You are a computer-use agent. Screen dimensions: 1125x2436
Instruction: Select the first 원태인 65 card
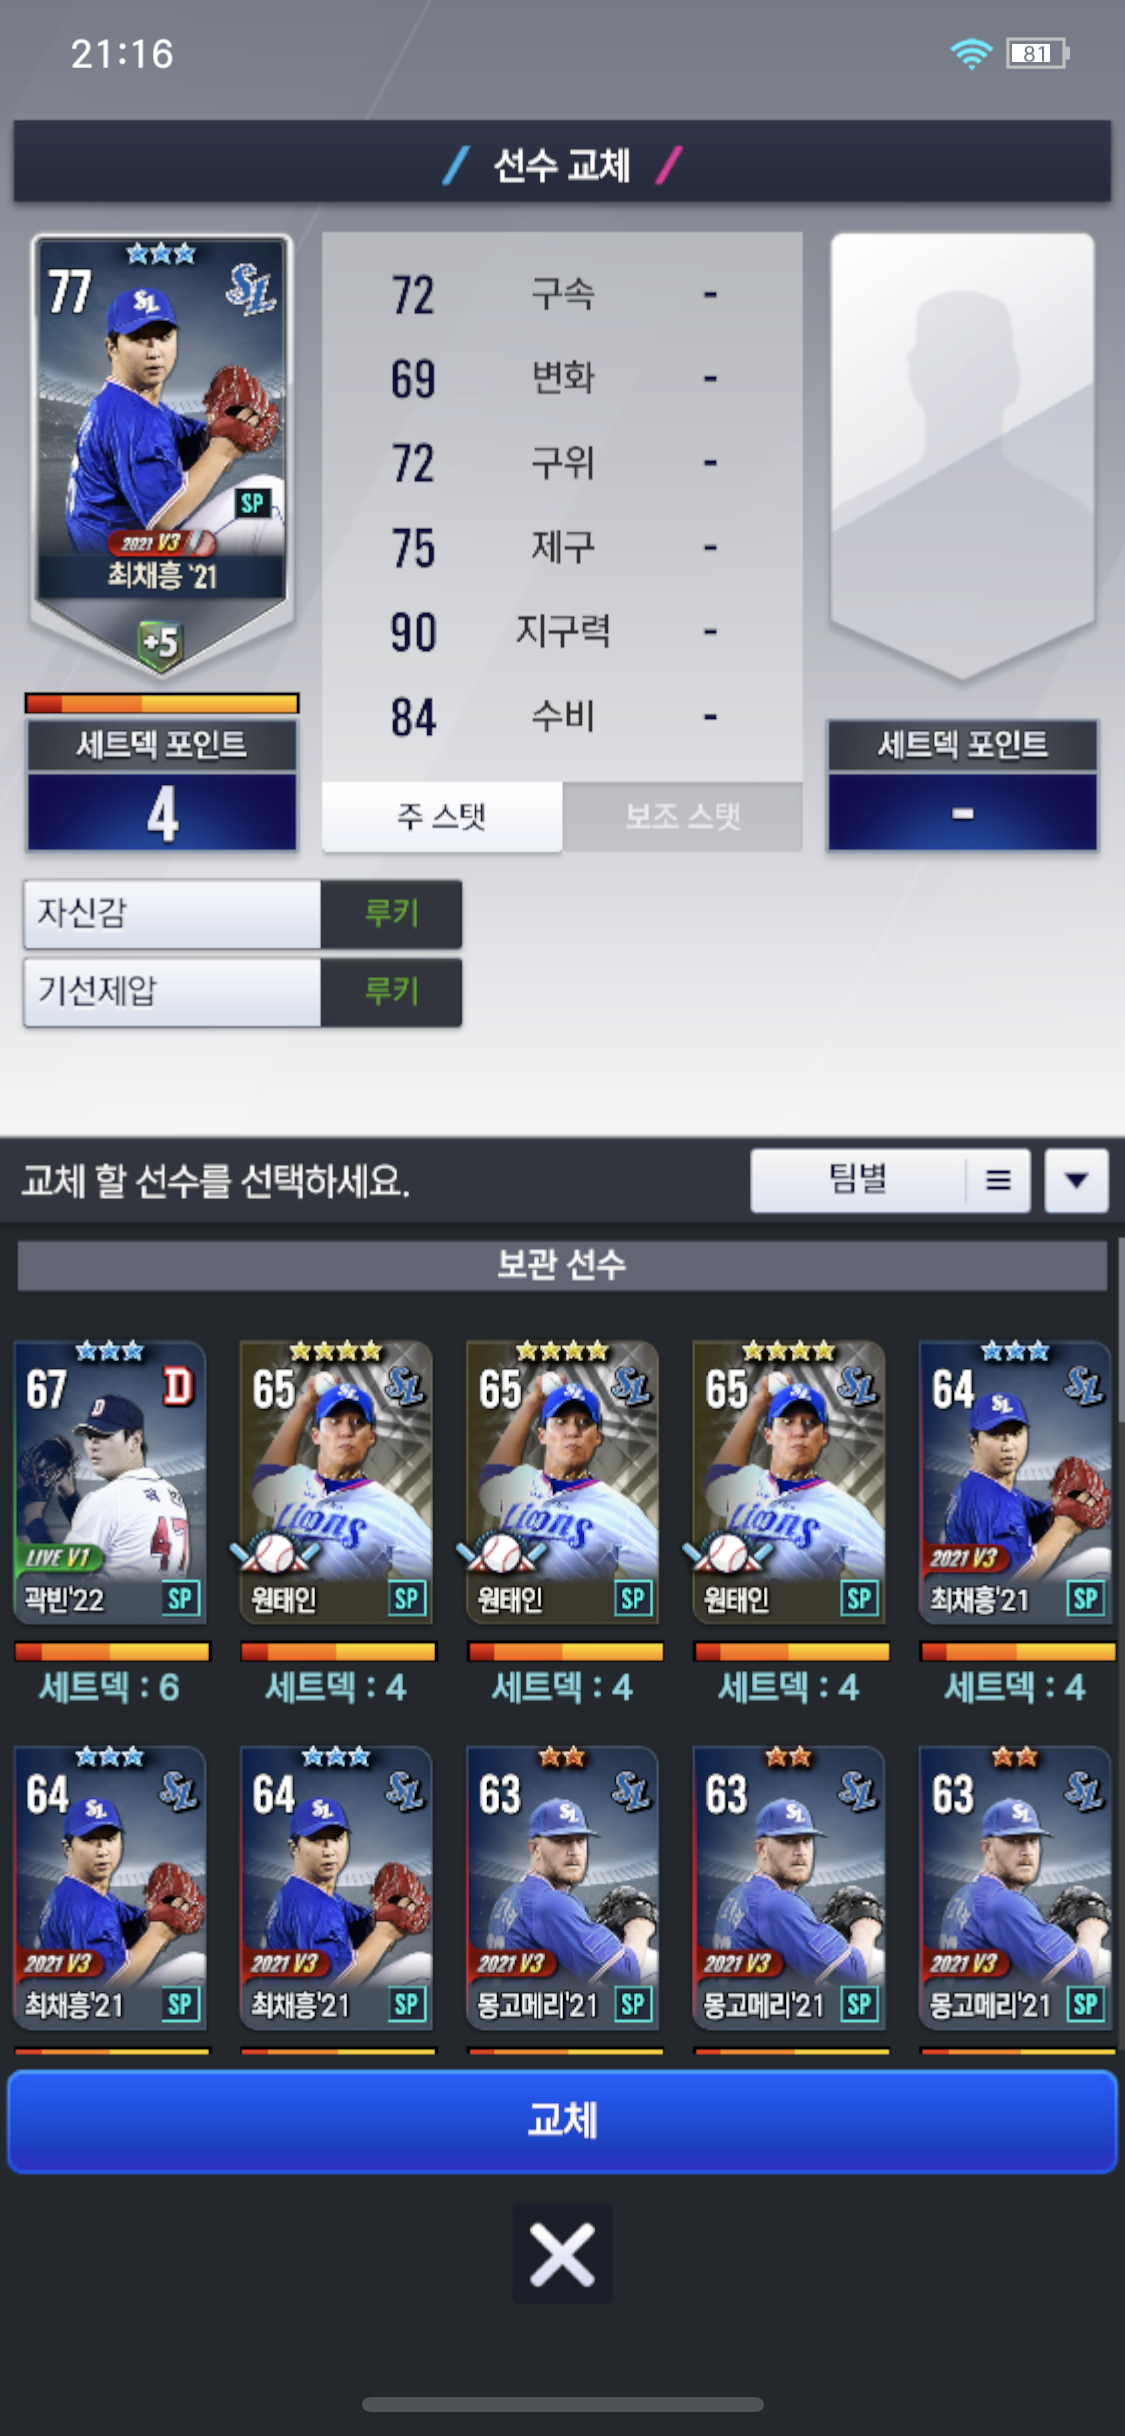337,1482
